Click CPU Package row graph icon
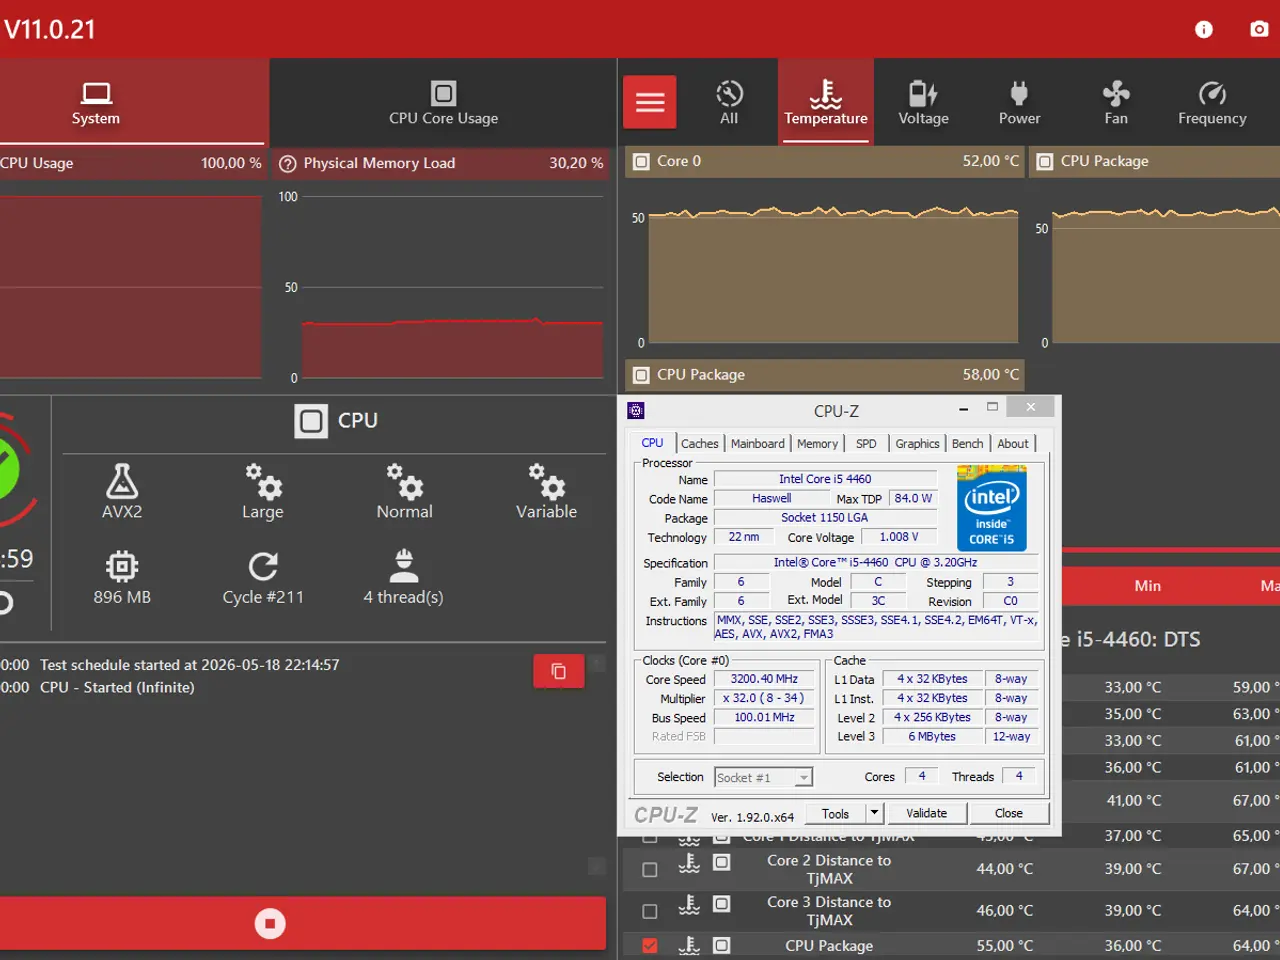The width and height of the screenshot is (1280, 960). (722, 945)
